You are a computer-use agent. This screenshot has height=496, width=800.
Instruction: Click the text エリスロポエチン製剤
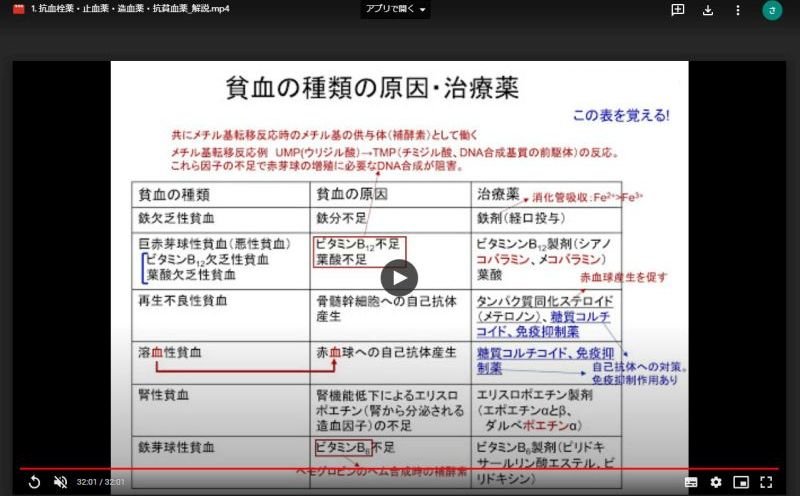click(x=535, y=395)
